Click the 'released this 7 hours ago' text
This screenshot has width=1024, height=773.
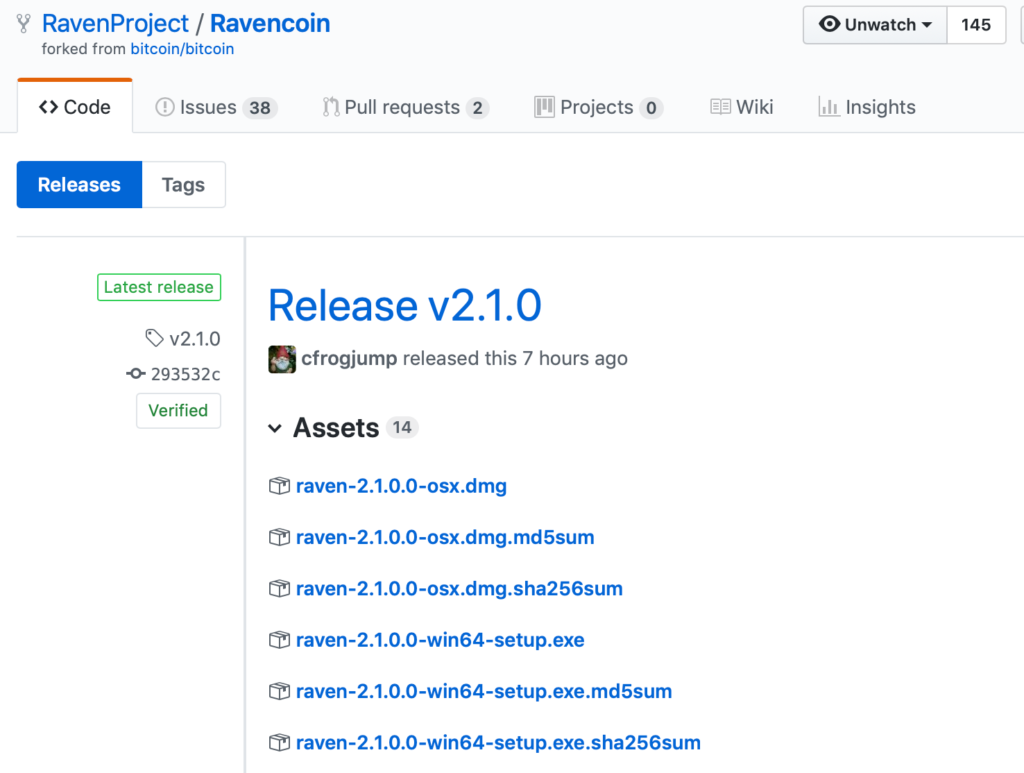pos(515,358)
